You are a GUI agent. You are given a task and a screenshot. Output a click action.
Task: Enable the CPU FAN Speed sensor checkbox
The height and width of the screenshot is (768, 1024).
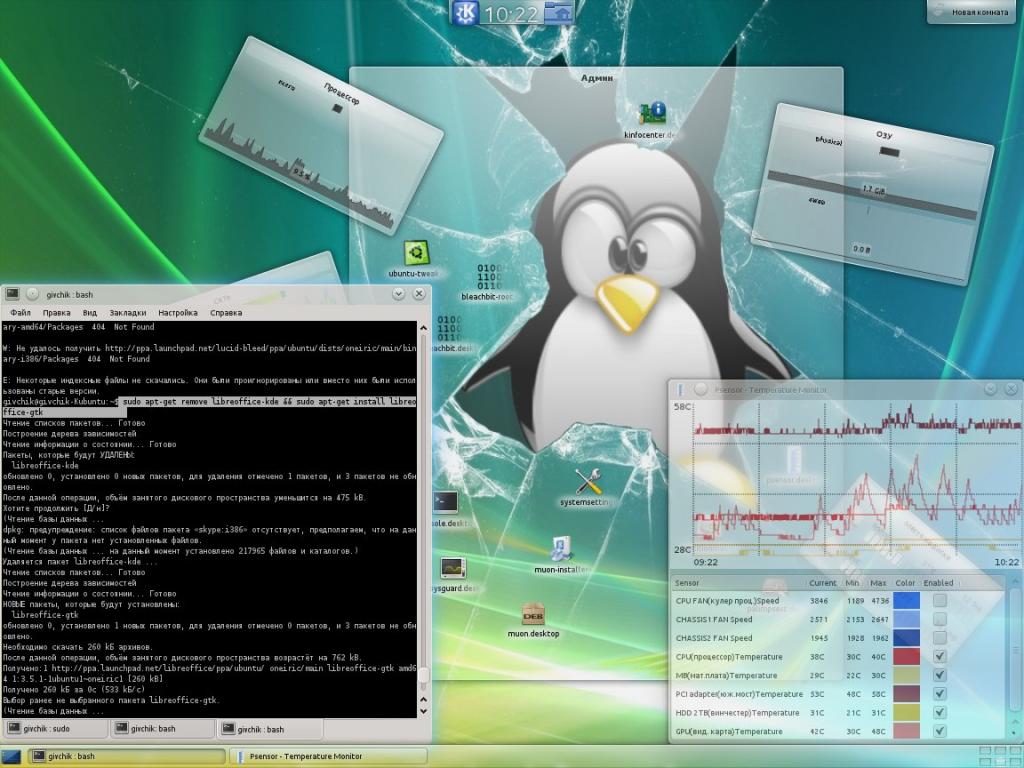(x=939, y=600)
